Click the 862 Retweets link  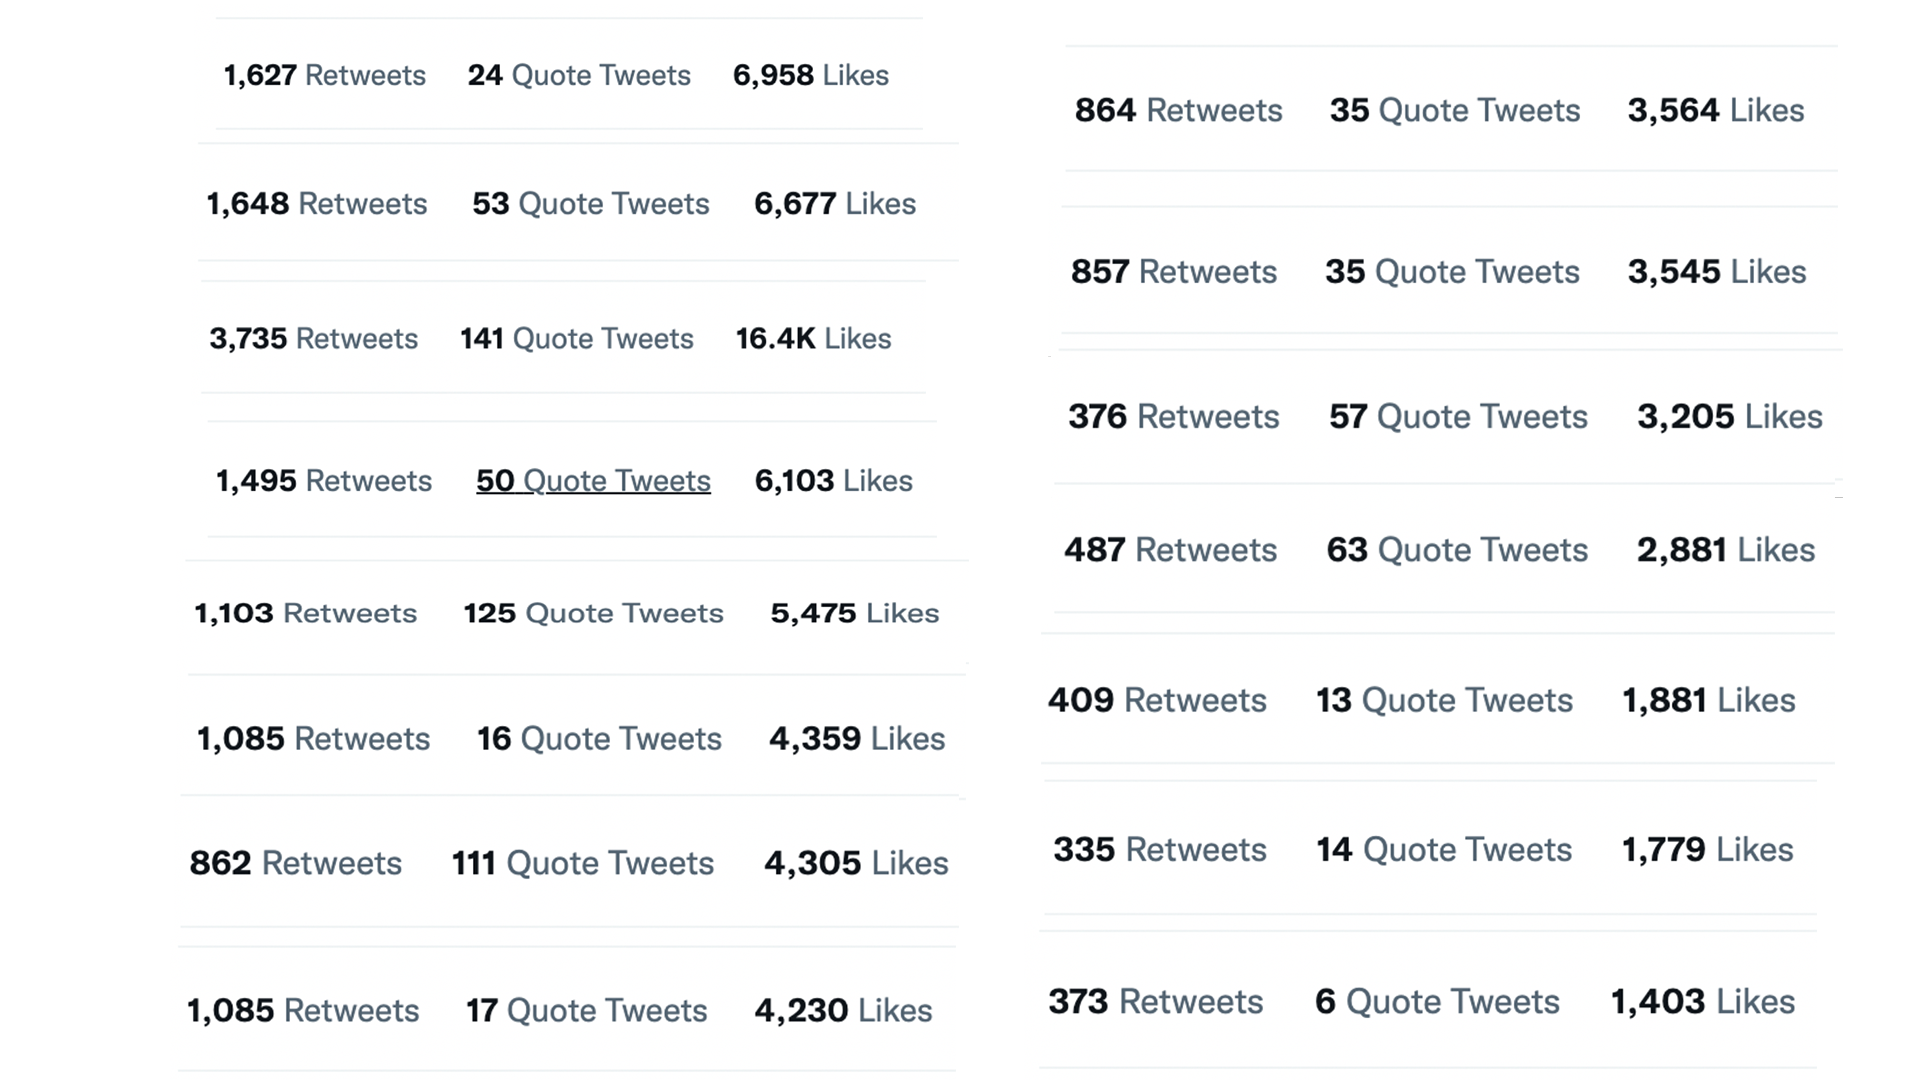[295, 863]
